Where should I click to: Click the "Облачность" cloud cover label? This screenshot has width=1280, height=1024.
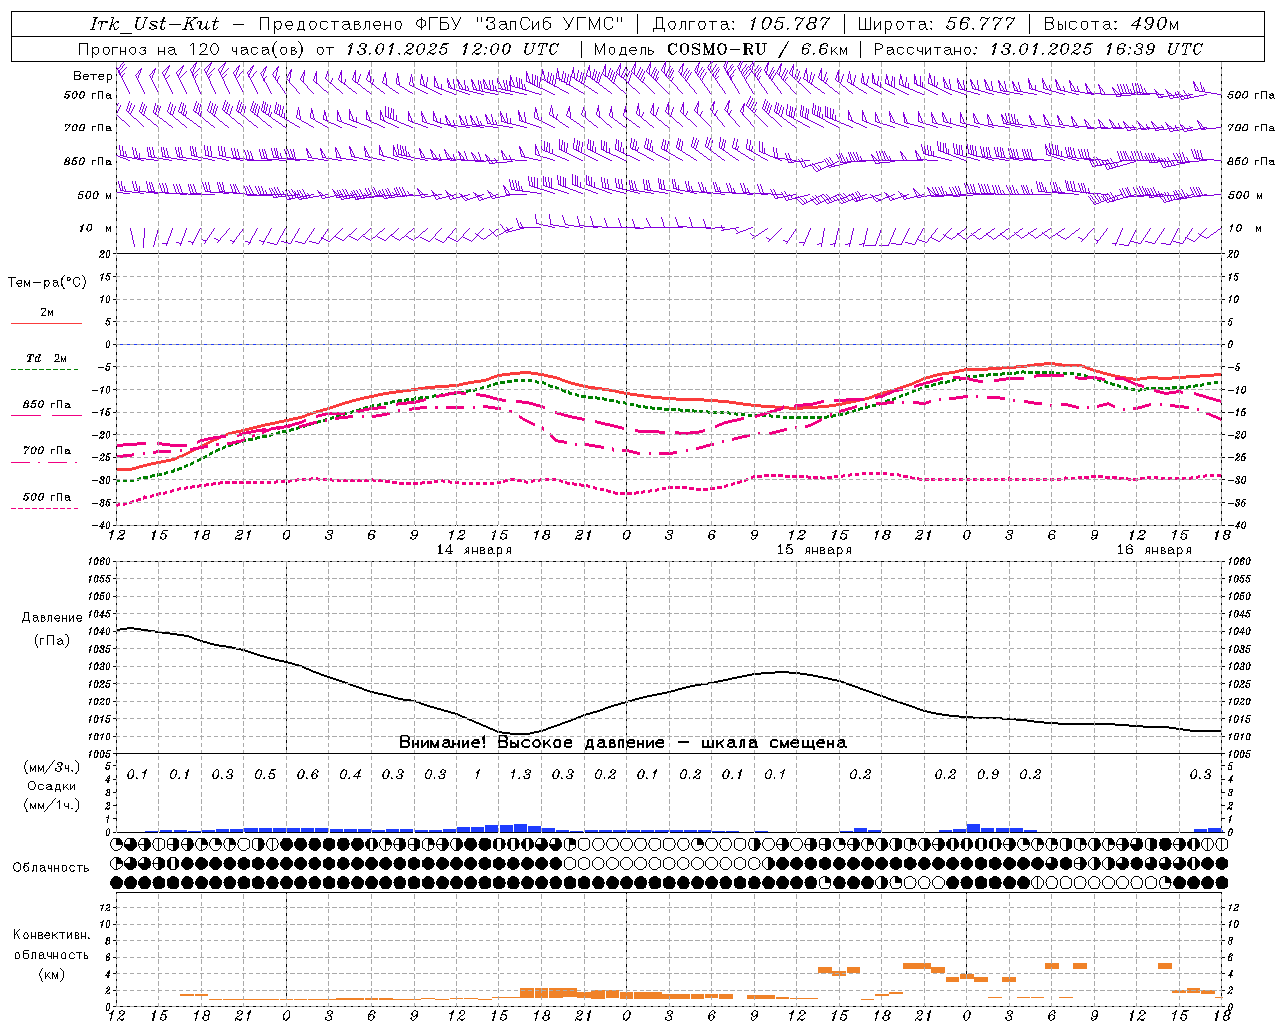(x=51, y=868)
